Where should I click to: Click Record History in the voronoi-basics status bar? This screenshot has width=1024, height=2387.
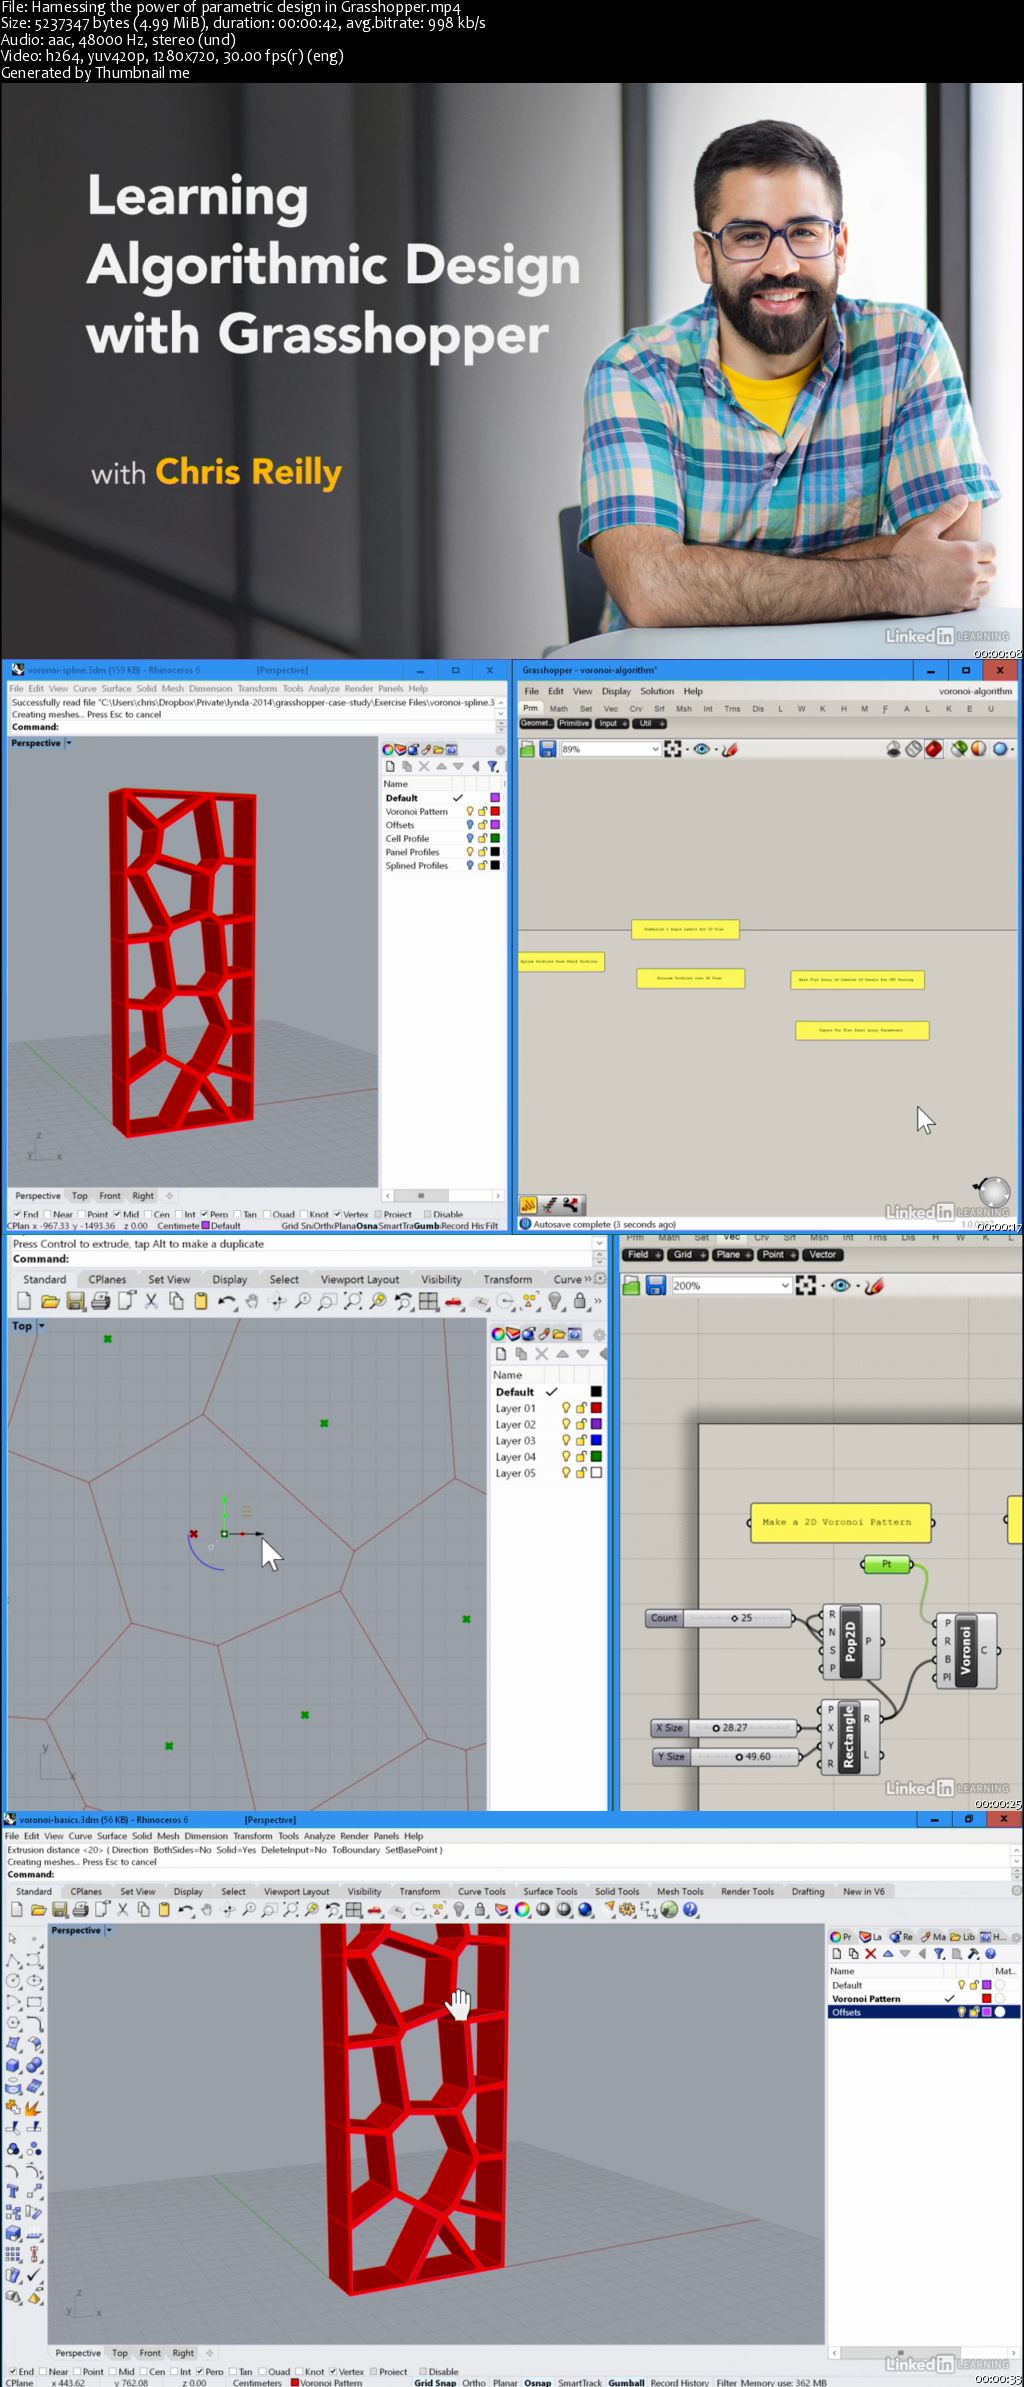coord(680,2383)
